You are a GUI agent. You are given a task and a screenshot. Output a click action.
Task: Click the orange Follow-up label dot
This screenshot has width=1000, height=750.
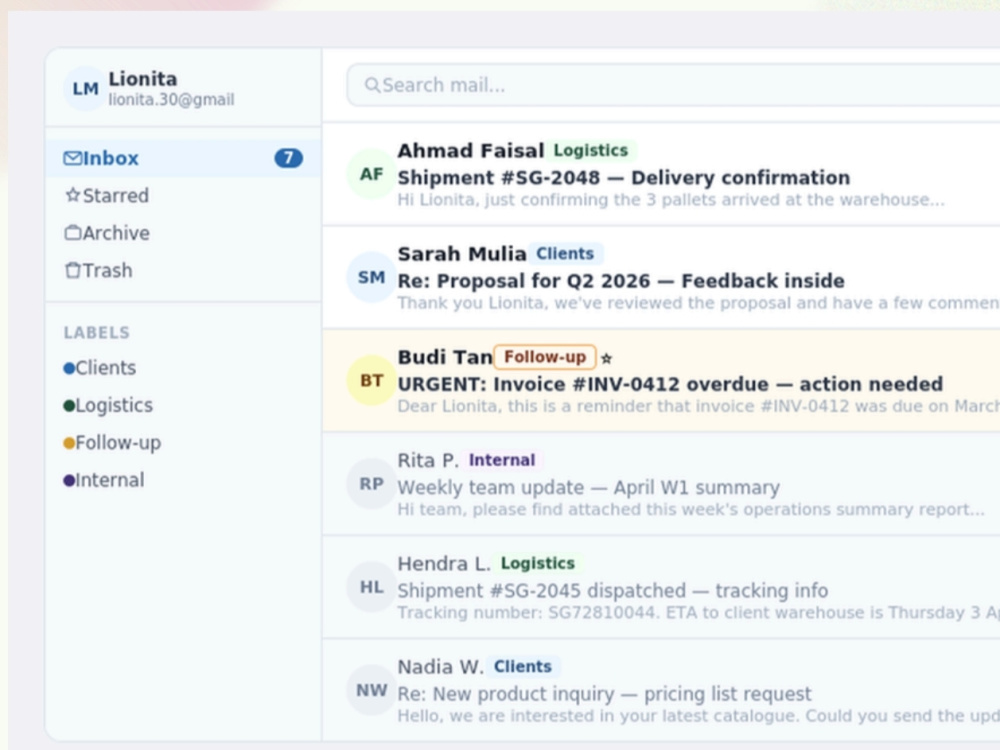pyautogui.click(x=69, y=443)
